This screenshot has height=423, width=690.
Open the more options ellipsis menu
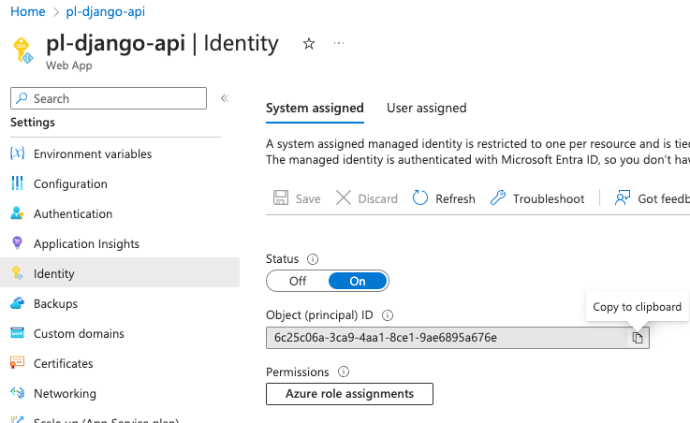coord(339,43)
